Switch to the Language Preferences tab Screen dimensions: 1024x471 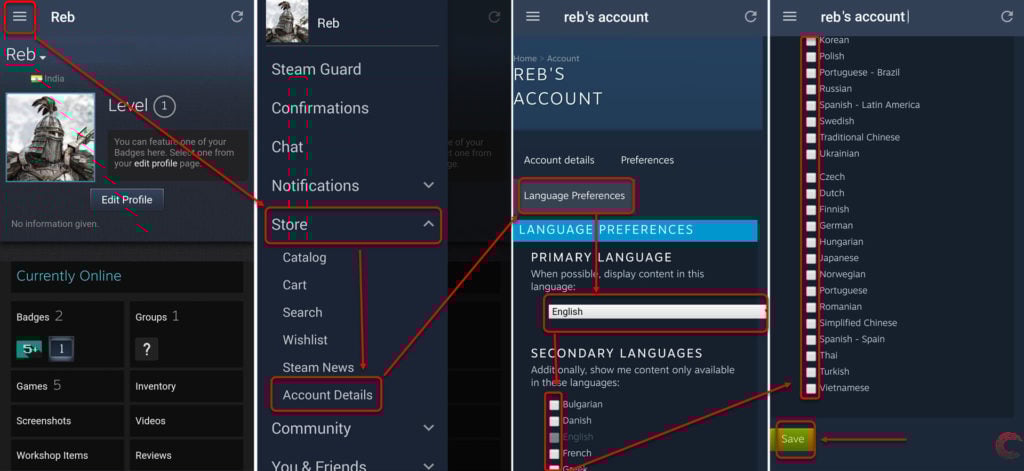tap(574, 195)
